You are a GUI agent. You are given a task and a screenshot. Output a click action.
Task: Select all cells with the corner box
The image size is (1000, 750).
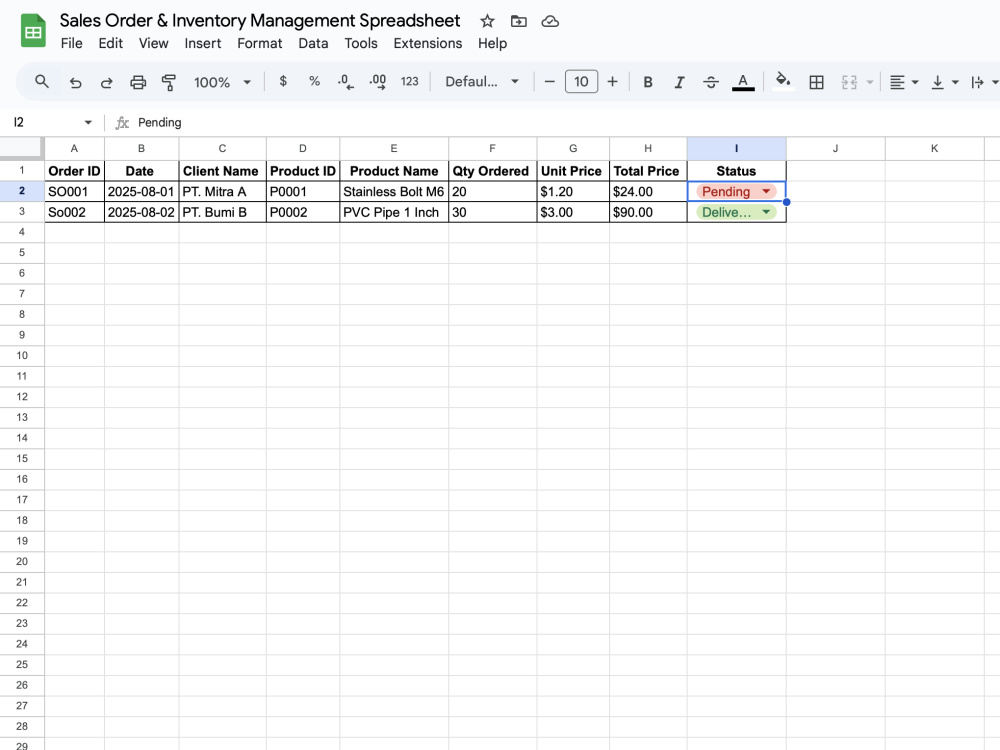click(x=22, y=148)
